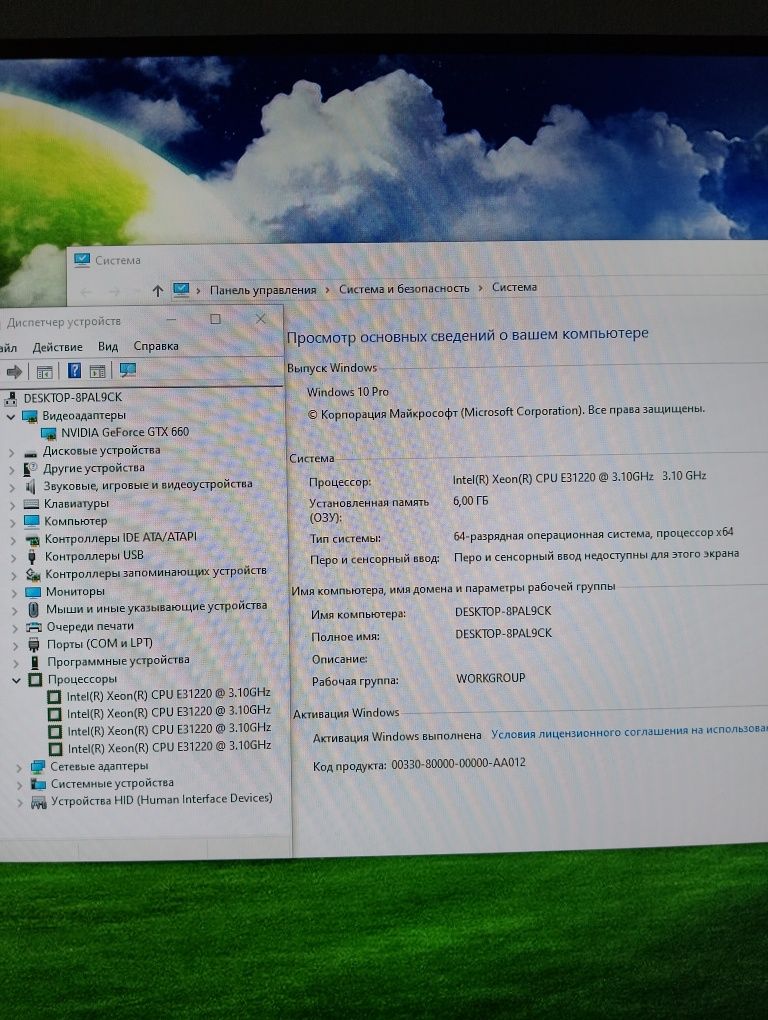Expand the Системные устройства node
Screen dimensions: 768x1020
pos(20,785)
